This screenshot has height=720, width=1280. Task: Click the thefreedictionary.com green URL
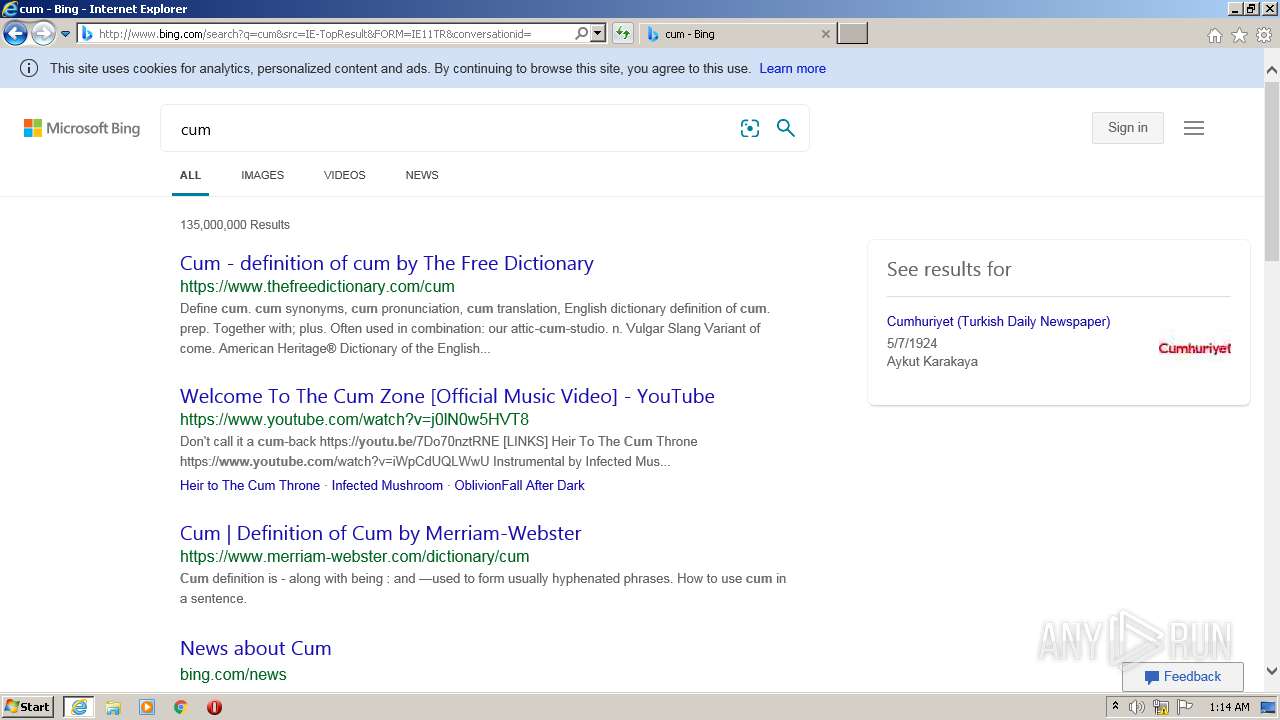[x=317, y=287]
